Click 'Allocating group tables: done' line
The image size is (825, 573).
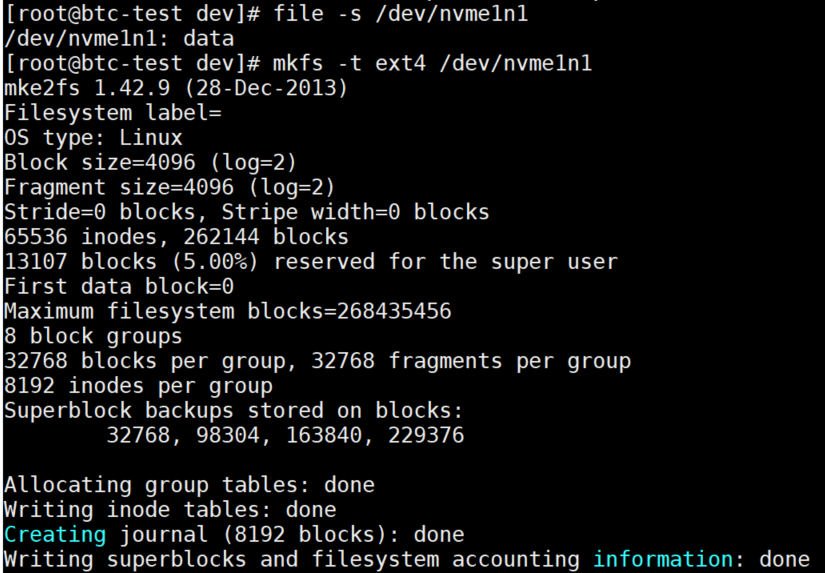189,485
